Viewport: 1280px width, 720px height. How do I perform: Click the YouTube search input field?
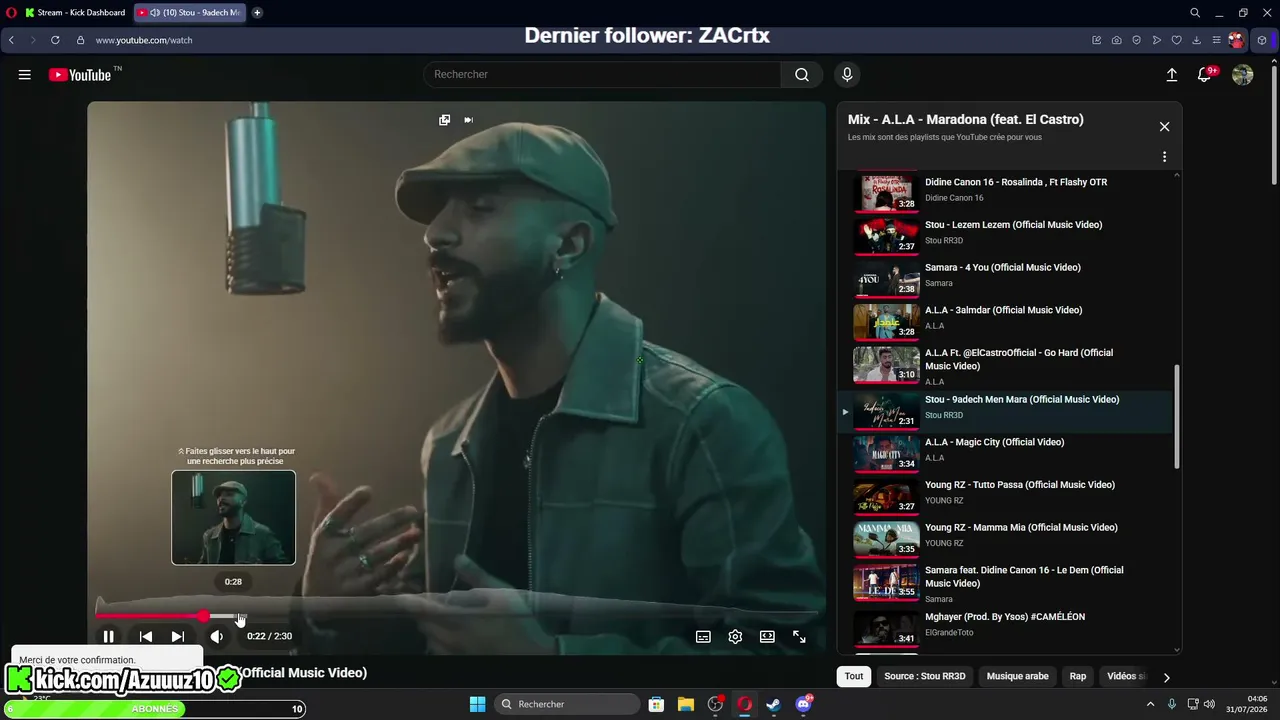click(602, 75)
